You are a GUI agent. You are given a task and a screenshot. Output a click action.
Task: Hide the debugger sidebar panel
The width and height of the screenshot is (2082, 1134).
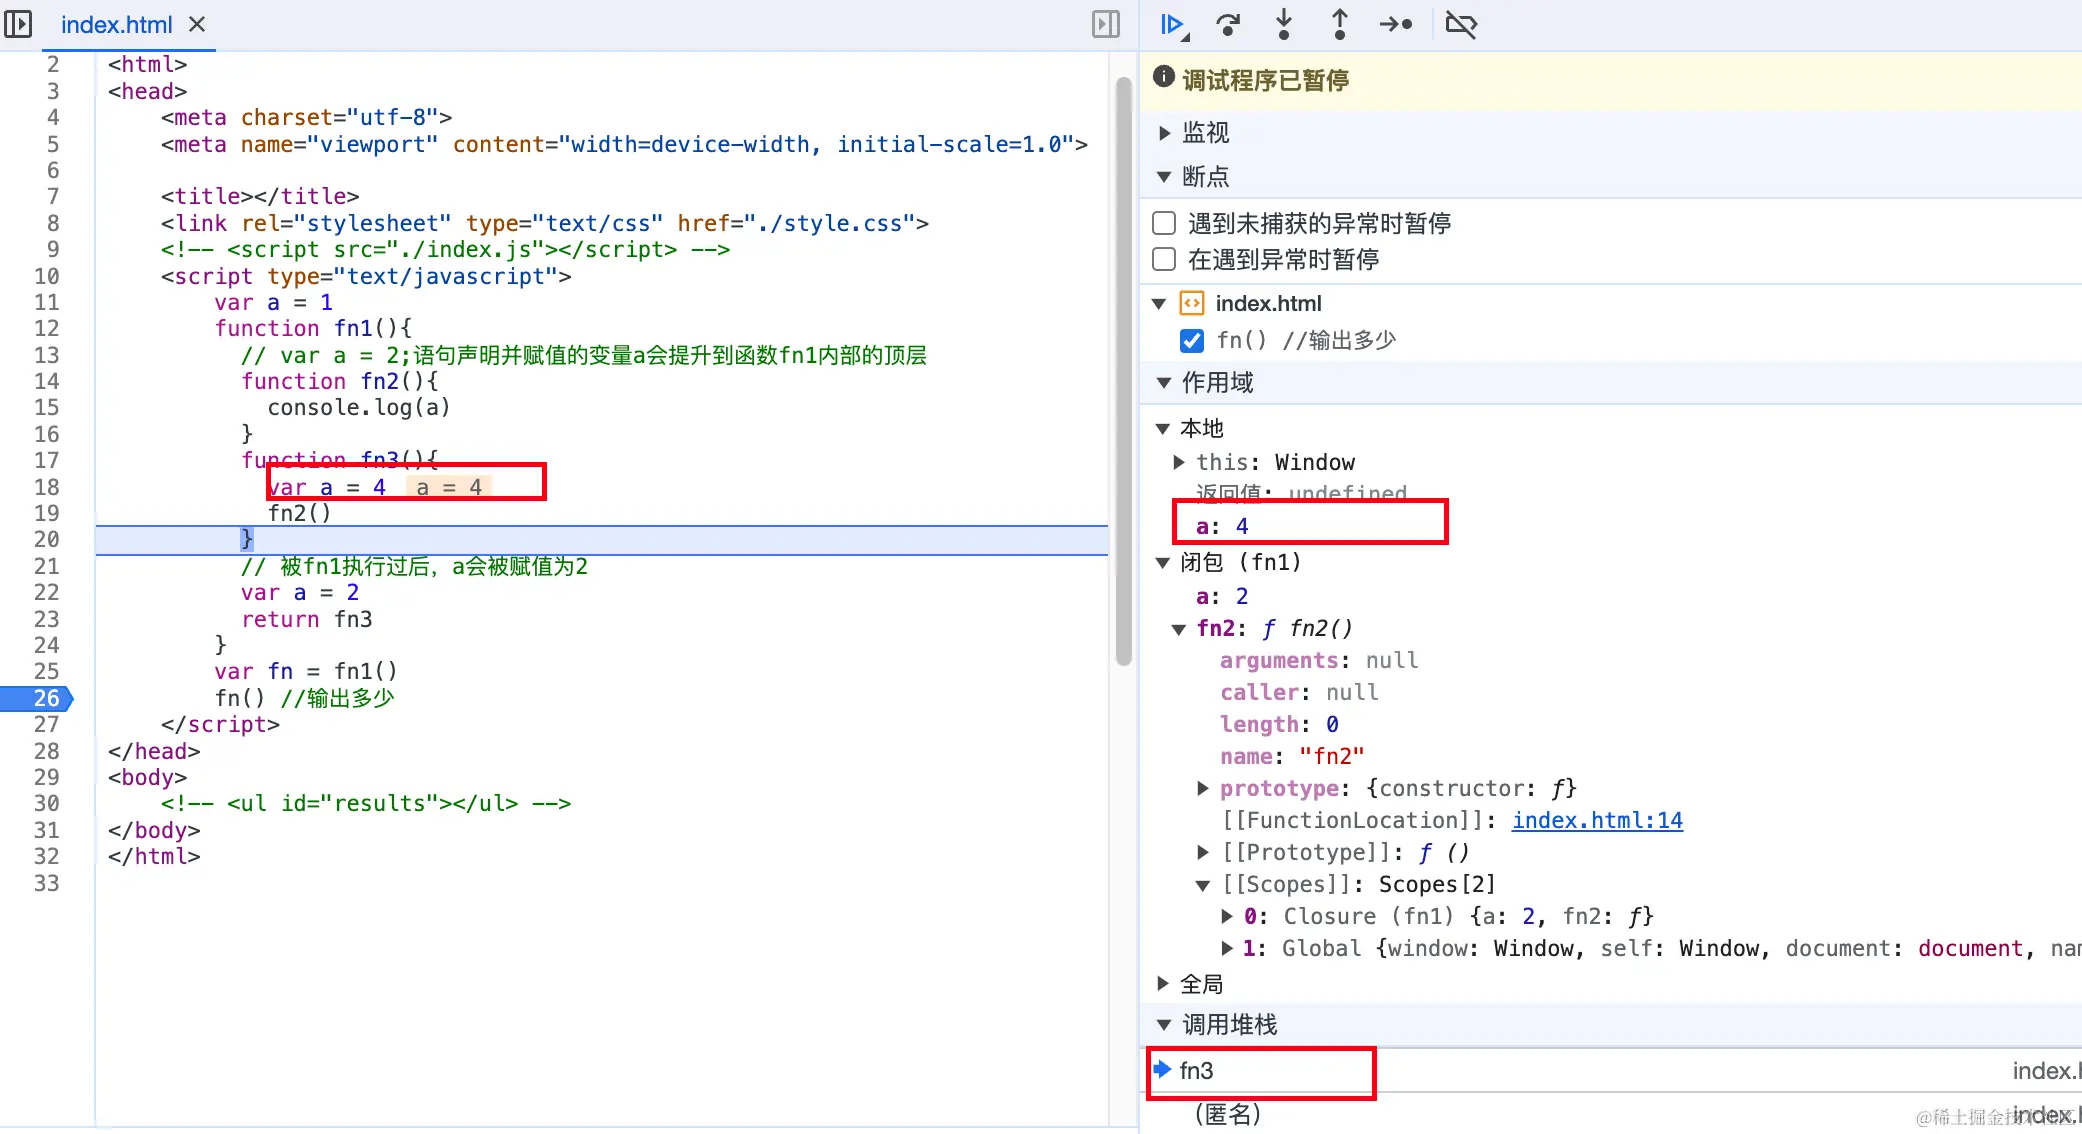click(1105, 24)
